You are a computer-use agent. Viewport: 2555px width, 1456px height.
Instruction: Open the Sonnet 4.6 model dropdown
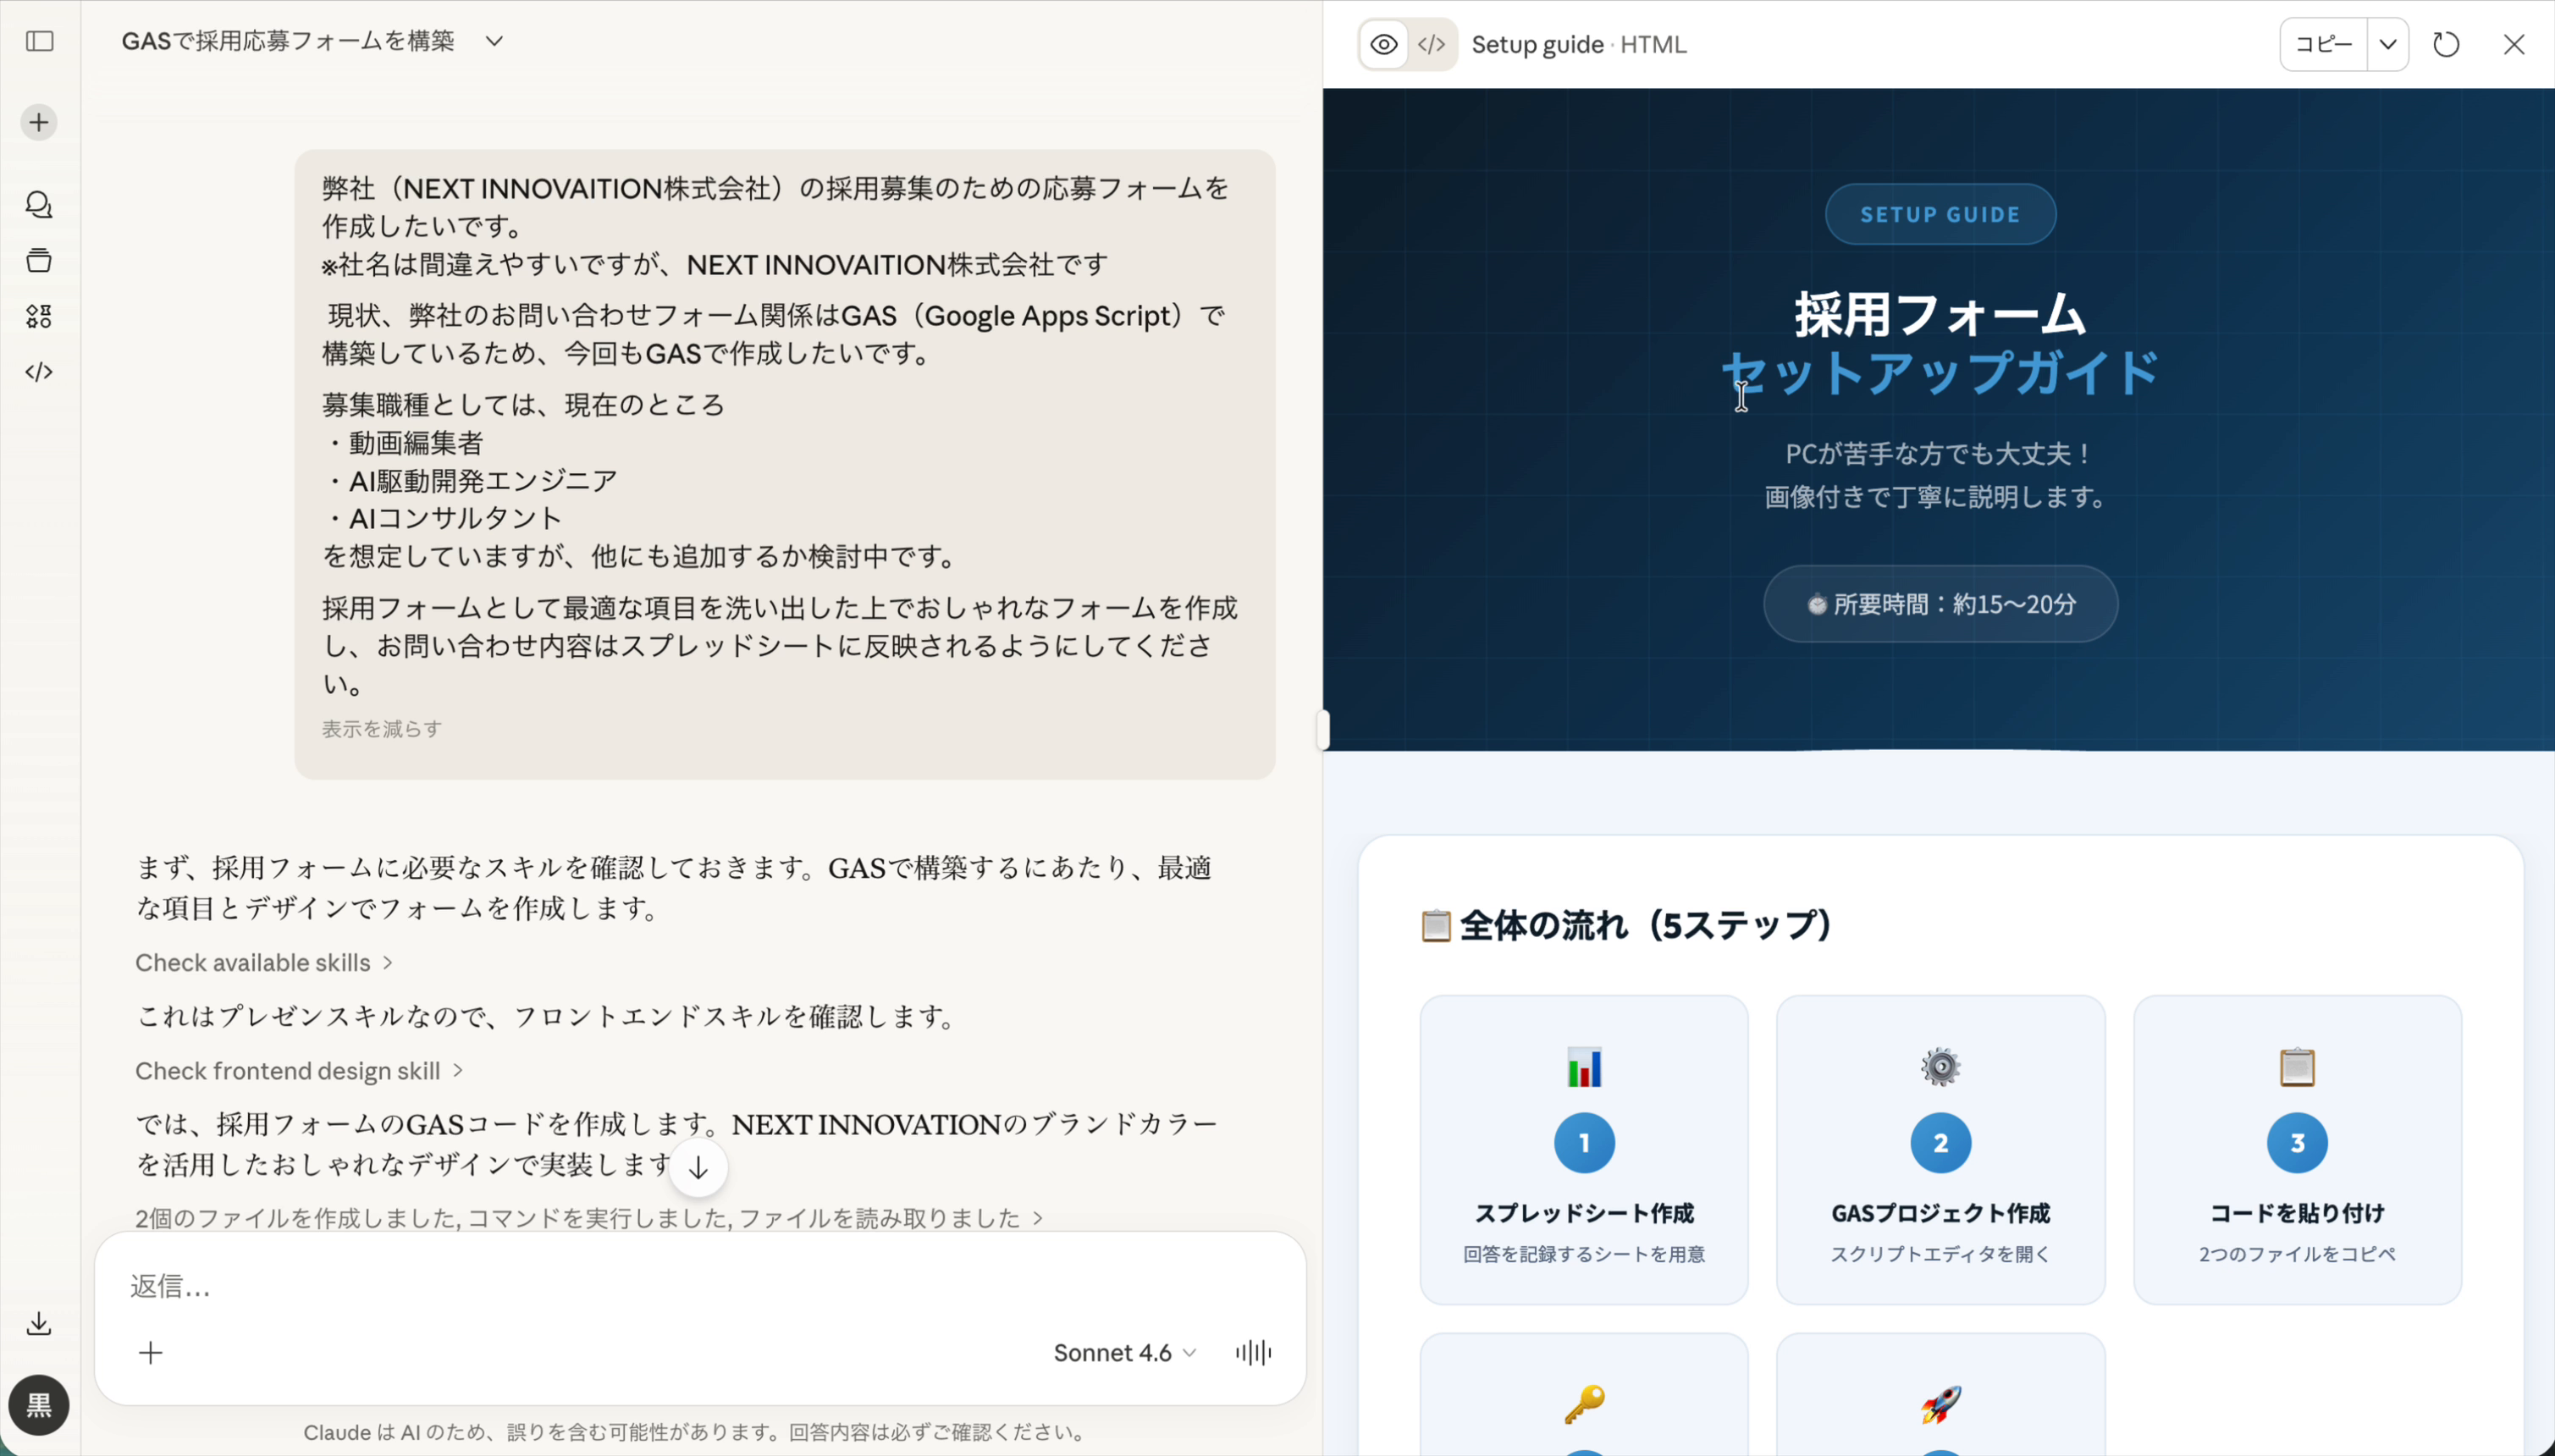pos(1122,1352)
